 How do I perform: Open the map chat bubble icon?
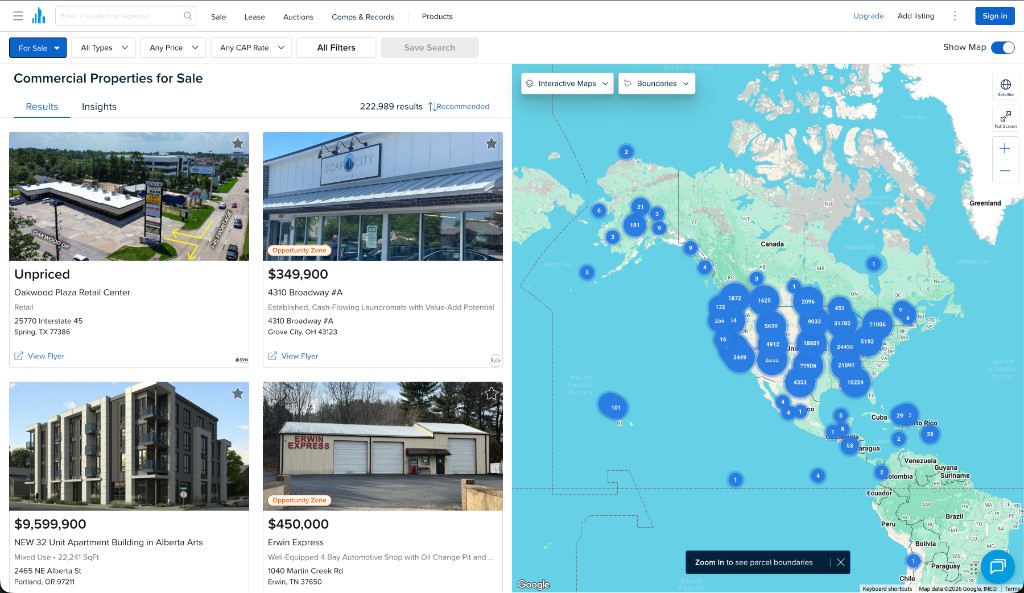point(998,566)
